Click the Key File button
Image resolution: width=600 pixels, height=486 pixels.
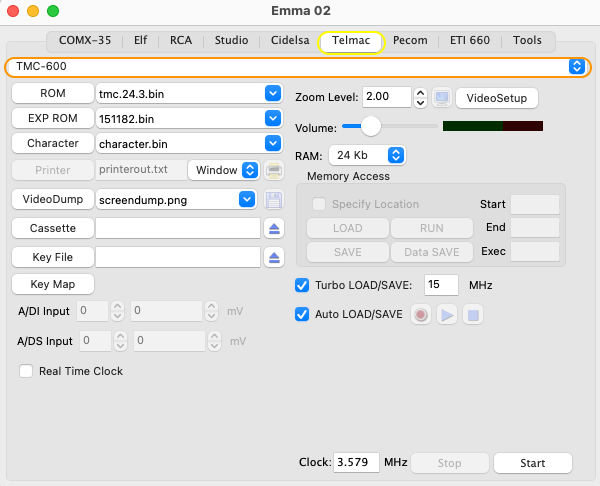53,257
